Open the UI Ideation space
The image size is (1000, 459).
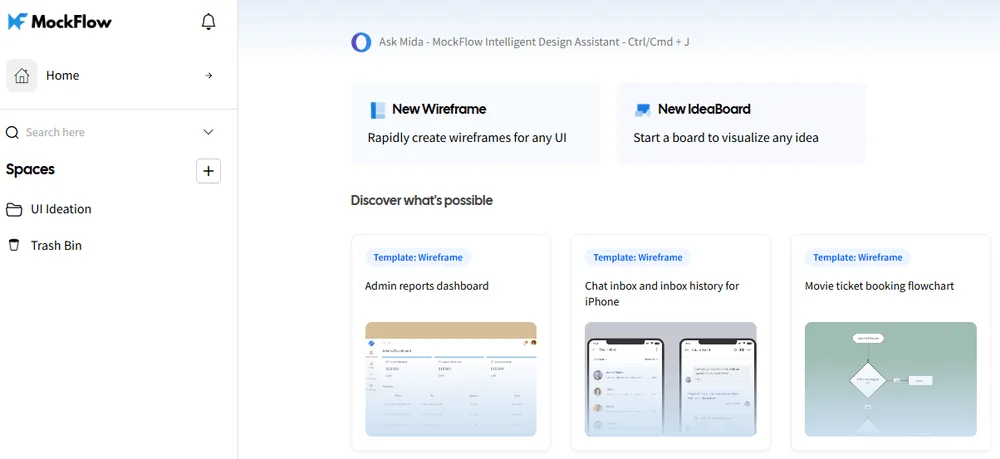(x=61, y=209)
